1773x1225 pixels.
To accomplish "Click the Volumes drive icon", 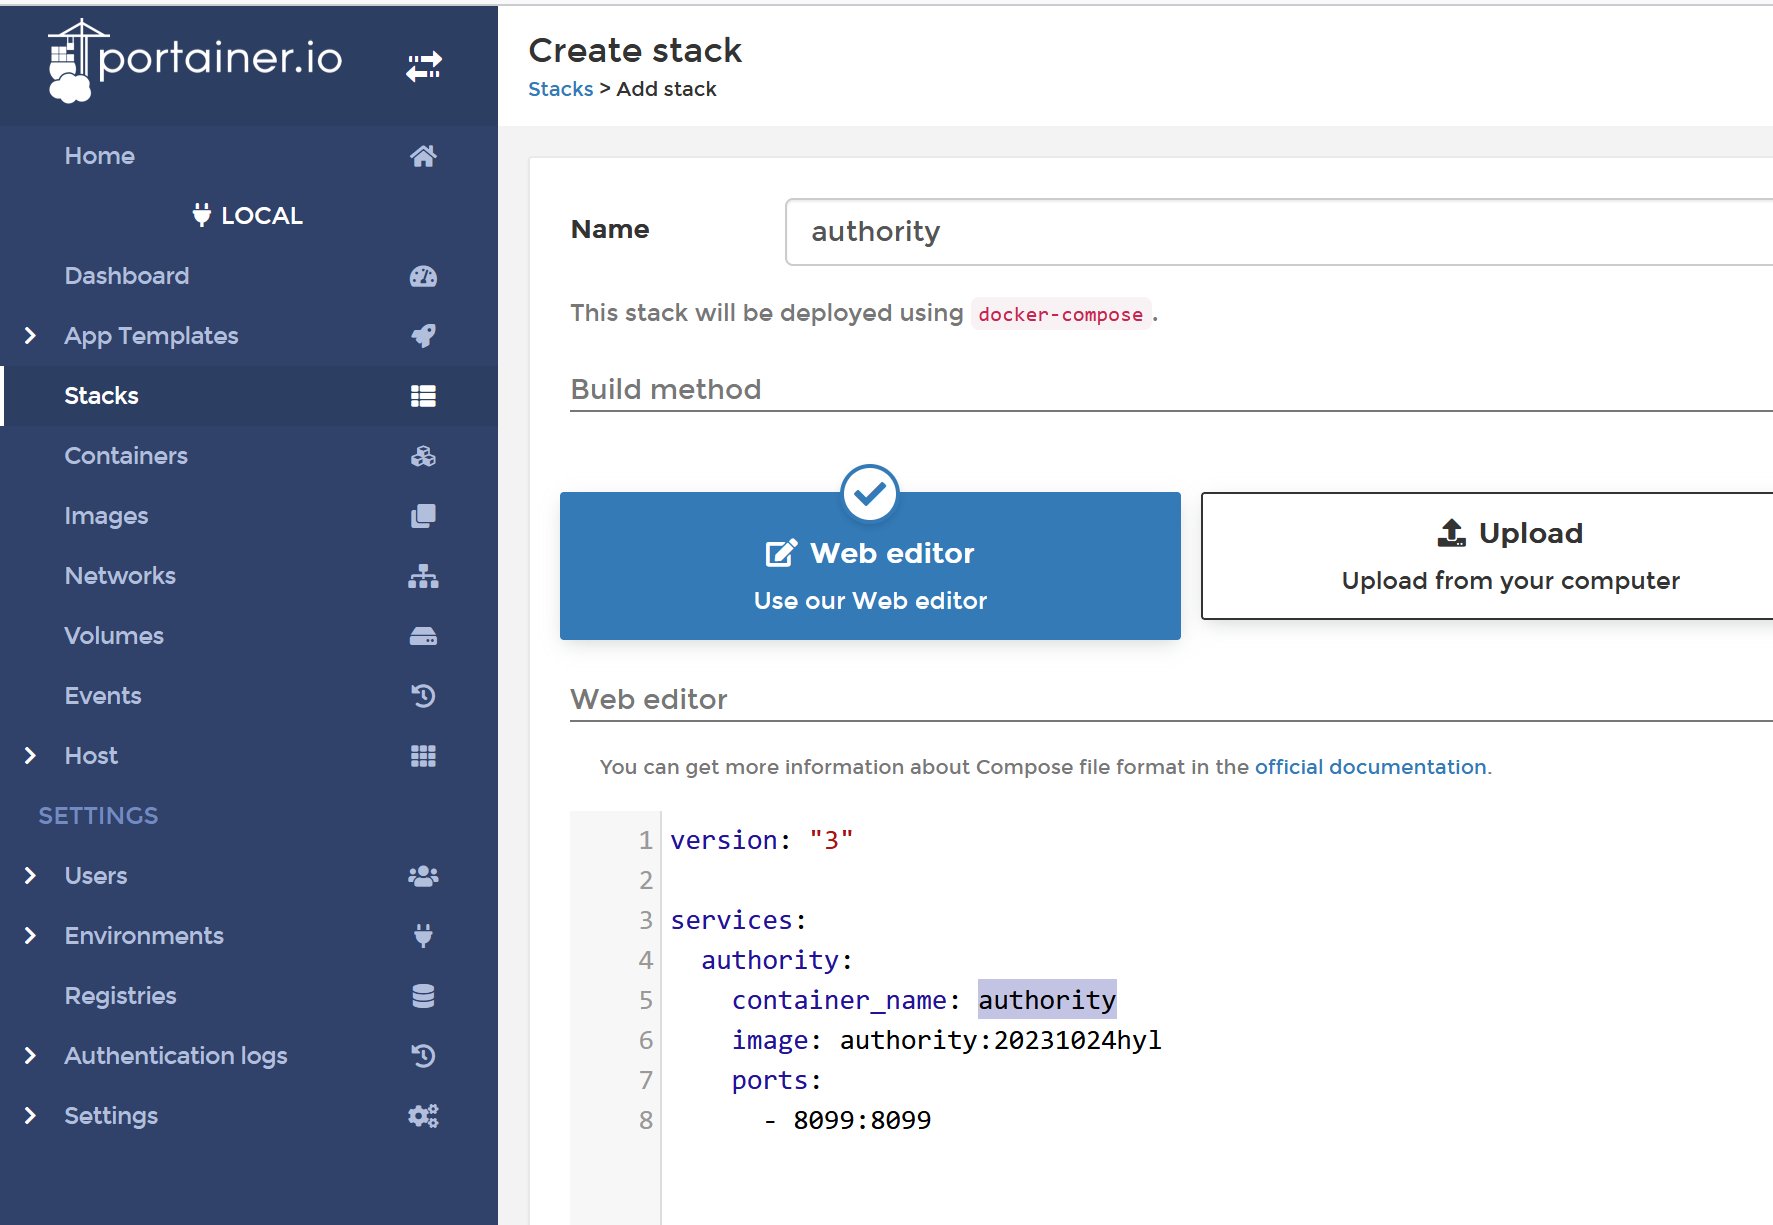I will tap(423, 636).
